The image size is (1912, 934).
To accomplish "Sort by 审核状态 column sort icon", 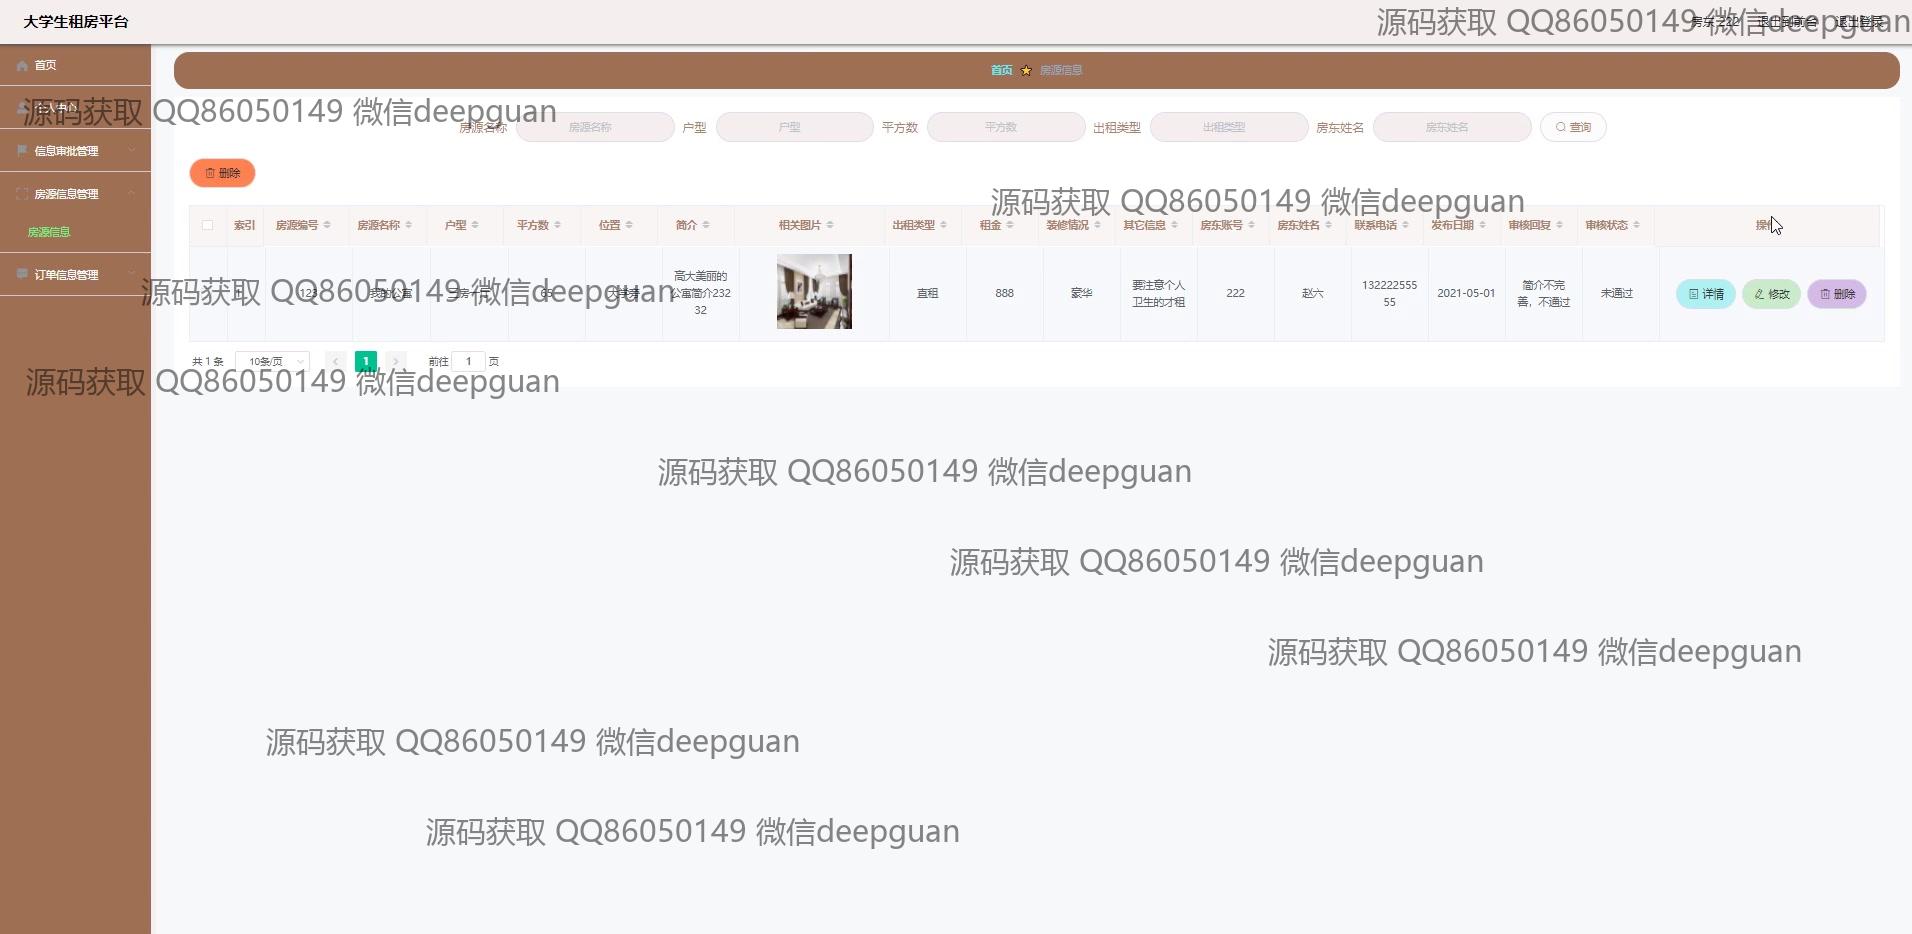I will click(x=1636, y=225).
